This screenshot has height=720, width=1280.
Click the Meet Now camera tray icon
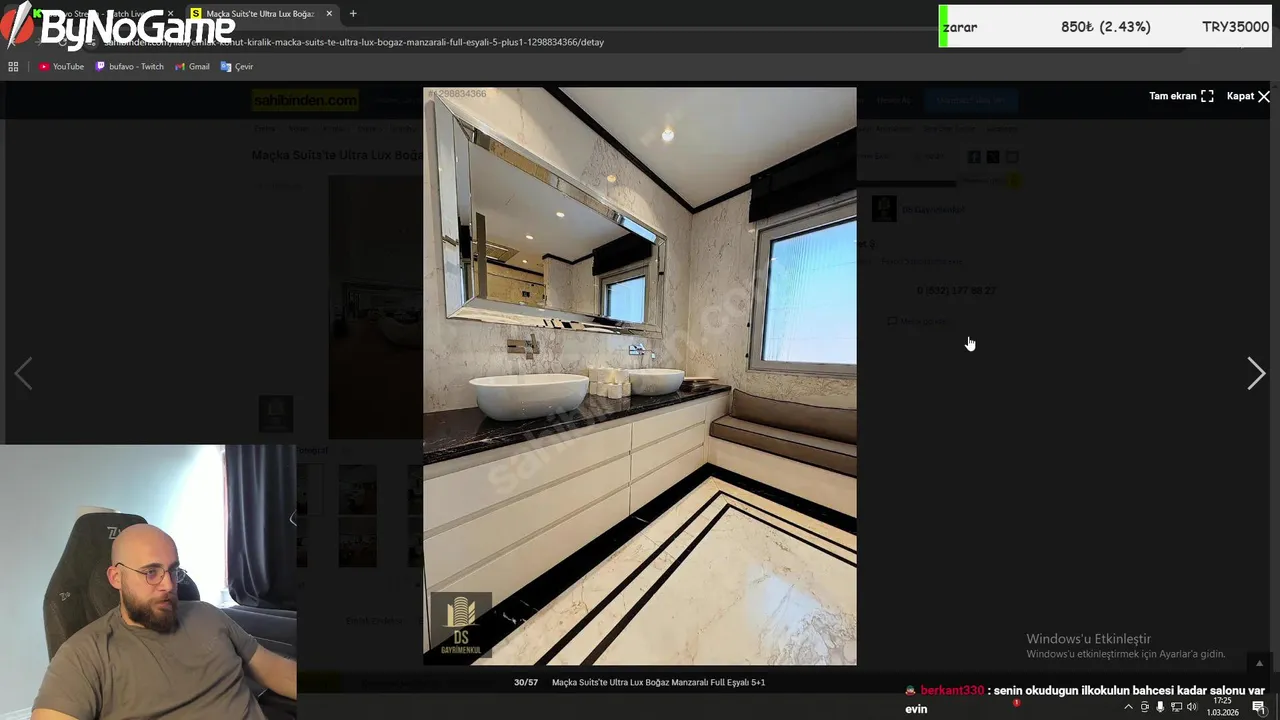1145,707
